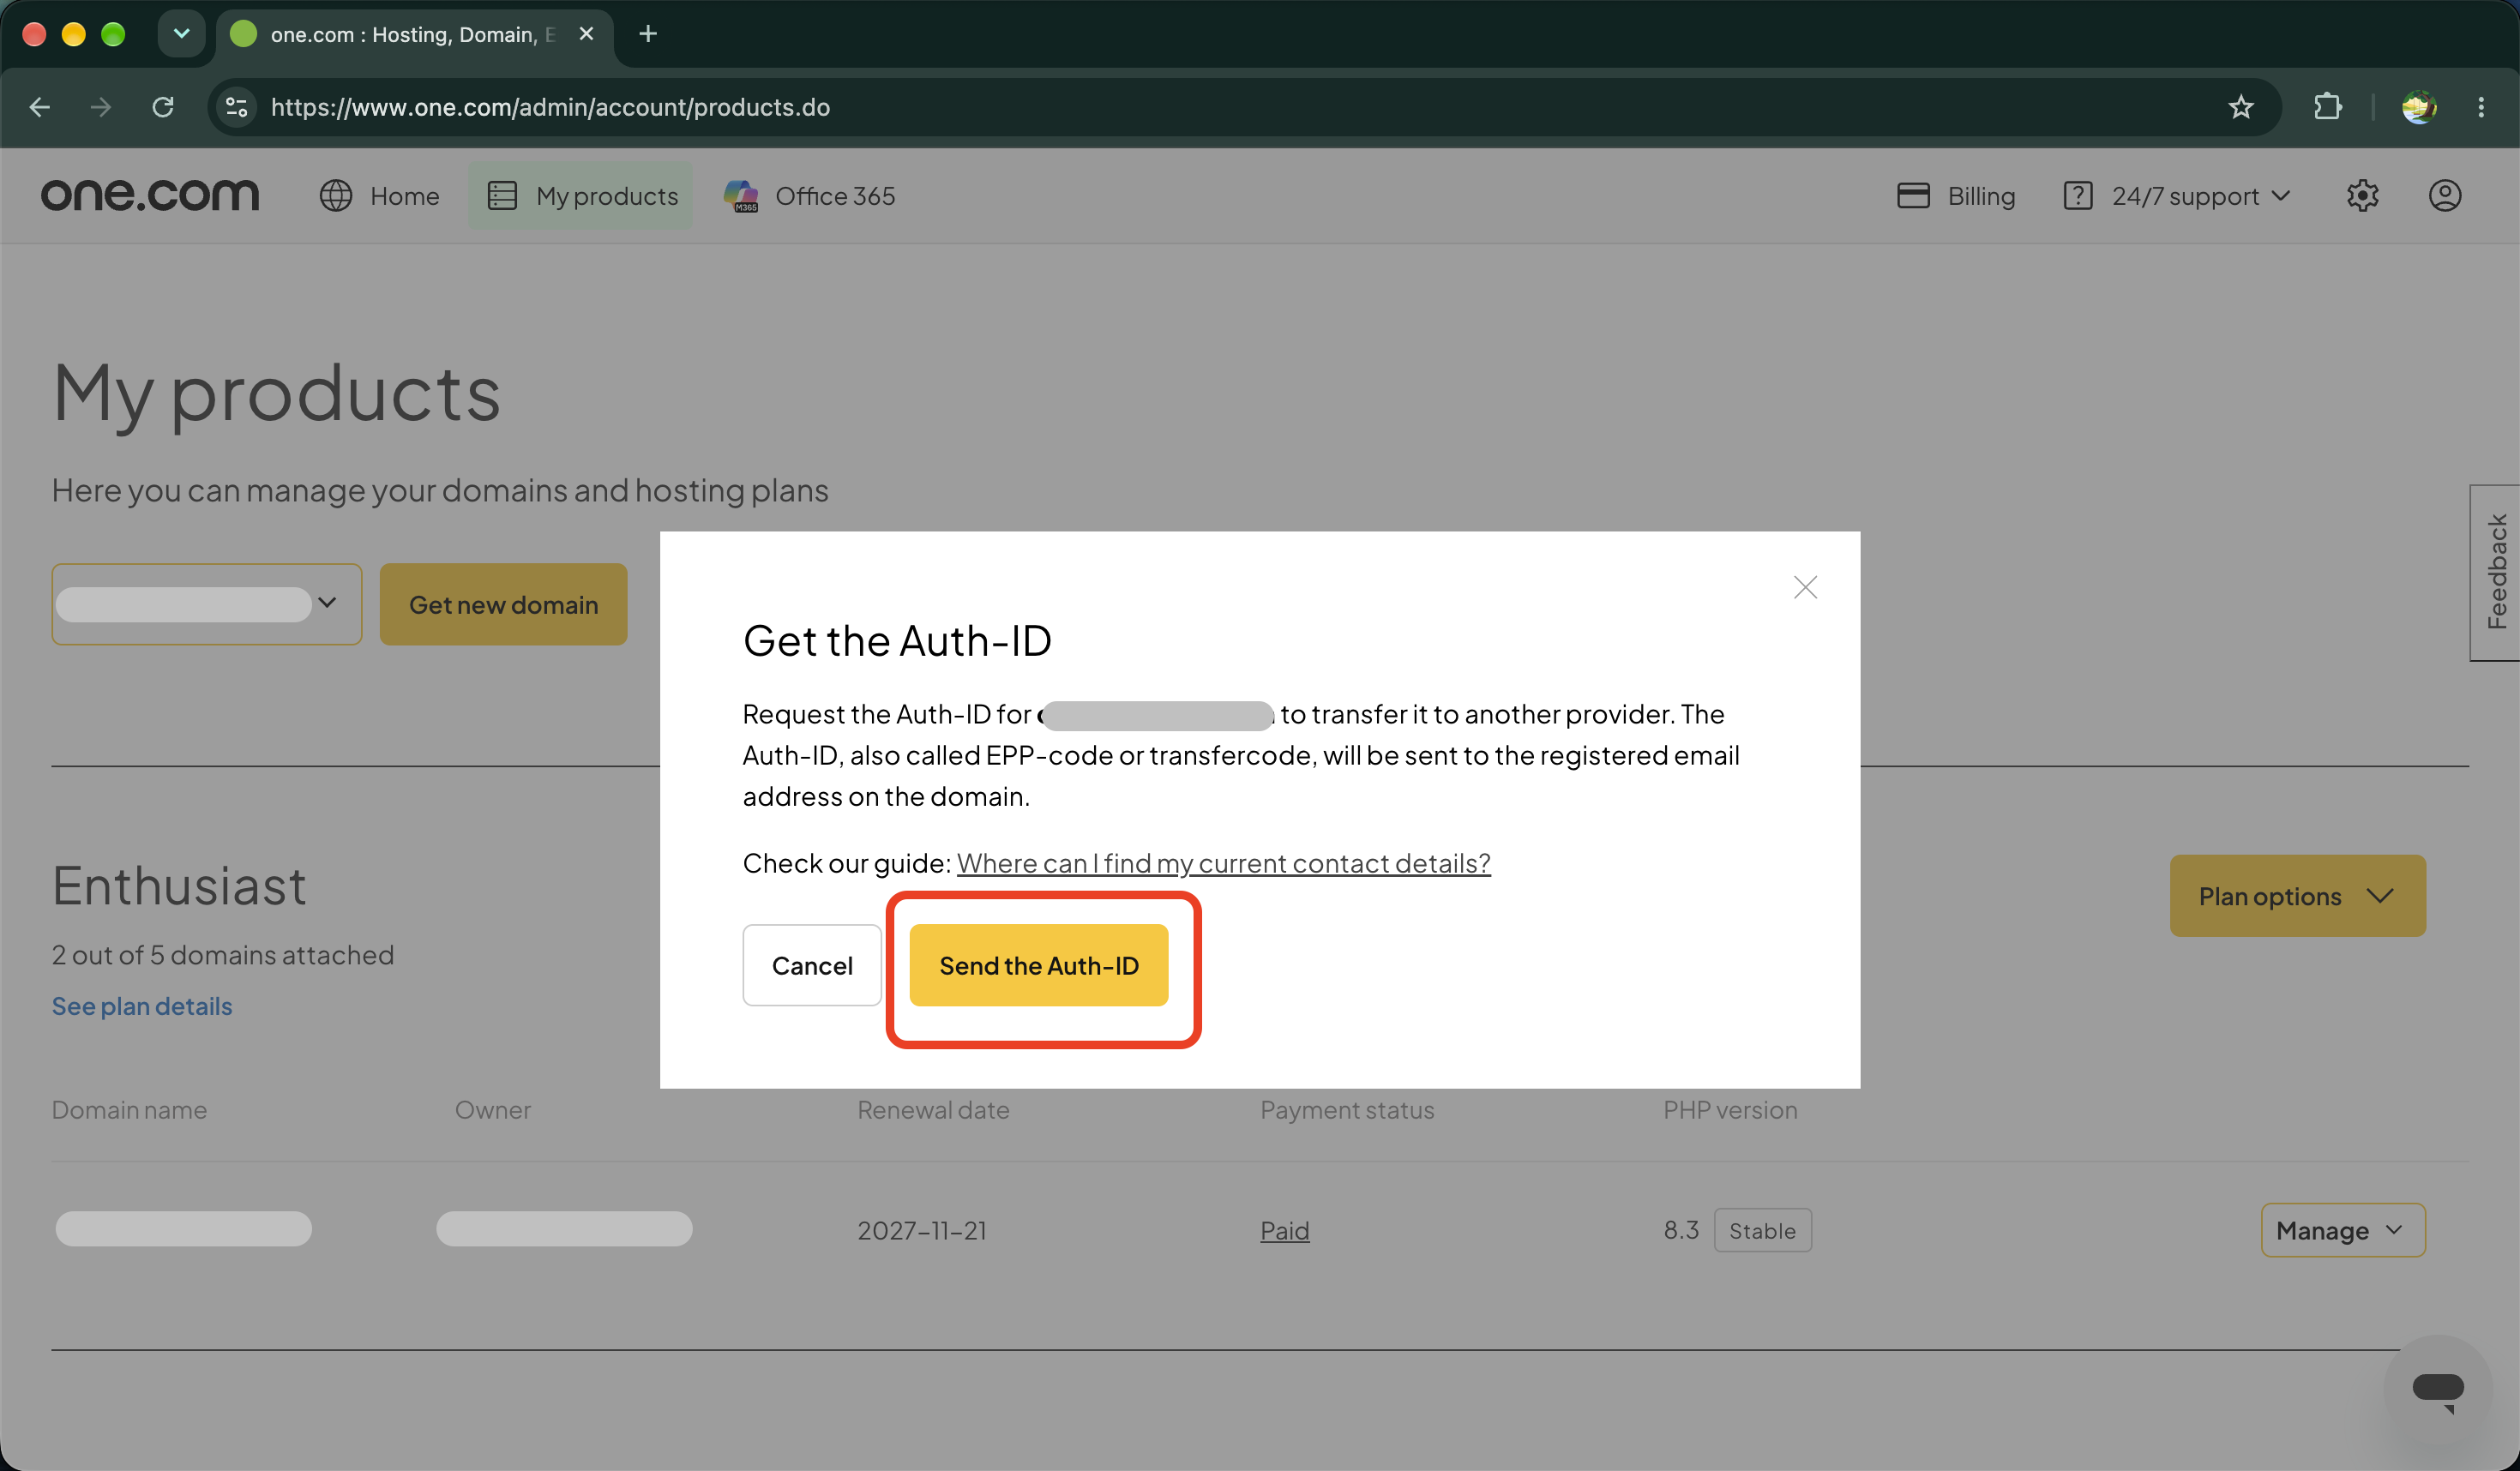Bookmark this page with star icon
Screen dimensions: 2520x1471
click(2240, 107)
